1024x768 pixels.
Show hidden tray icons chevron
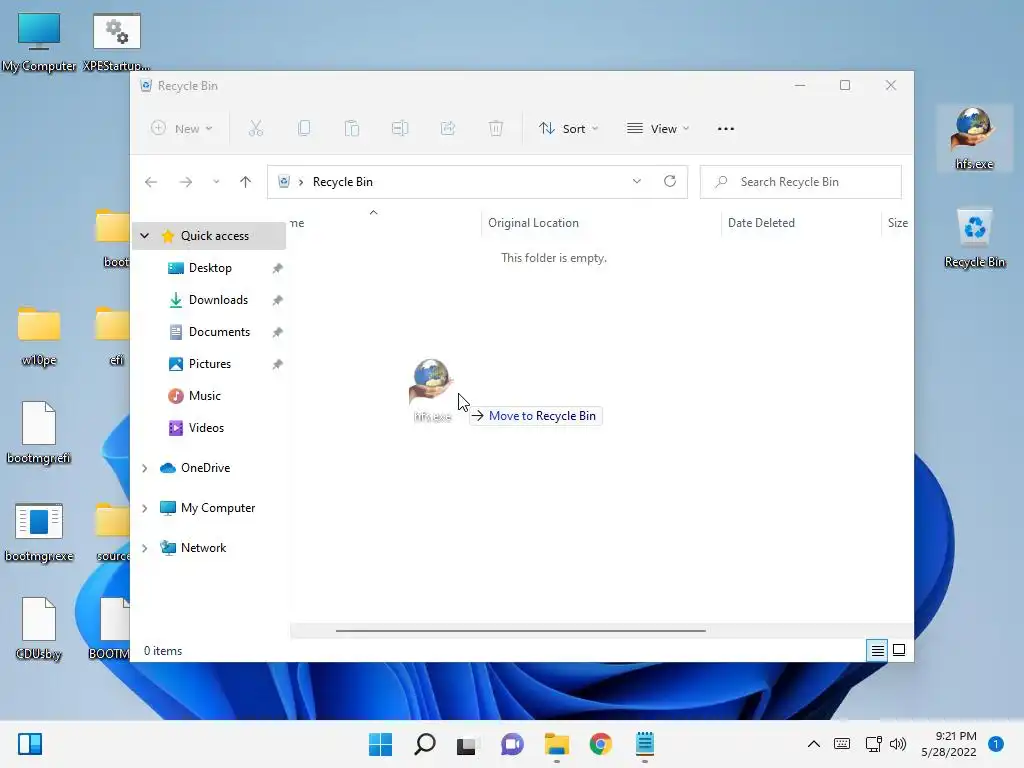814,744
